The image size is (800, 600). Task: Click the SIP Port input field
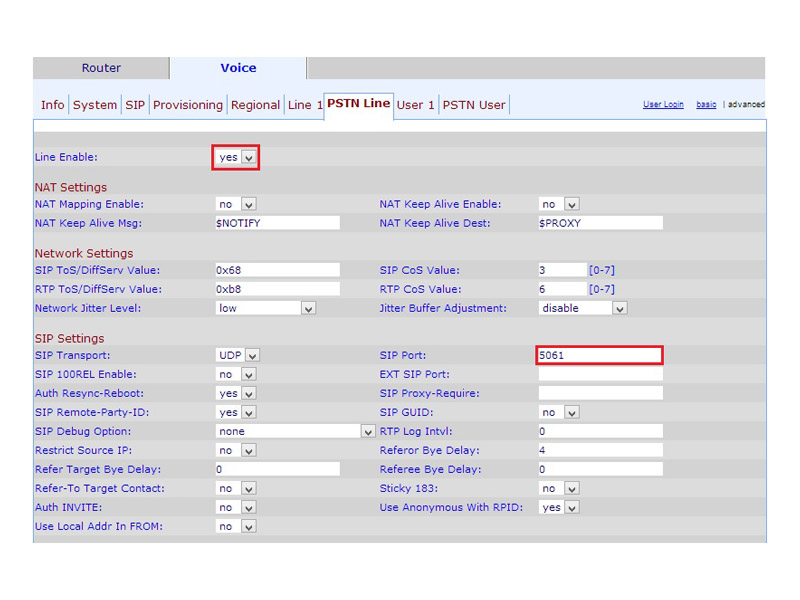pos(599,355)
